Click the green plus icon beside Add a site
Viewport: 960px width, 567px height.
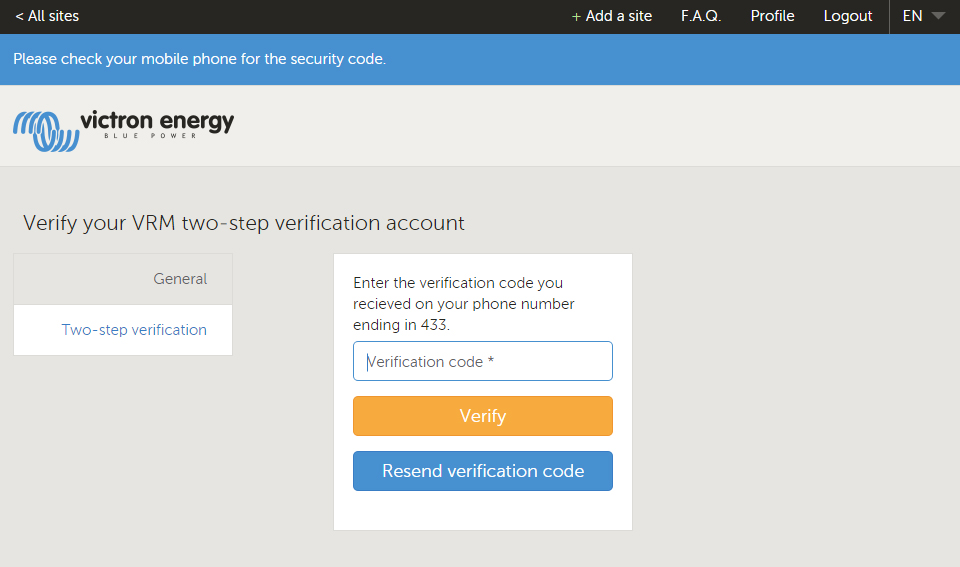tap(576, 16)
